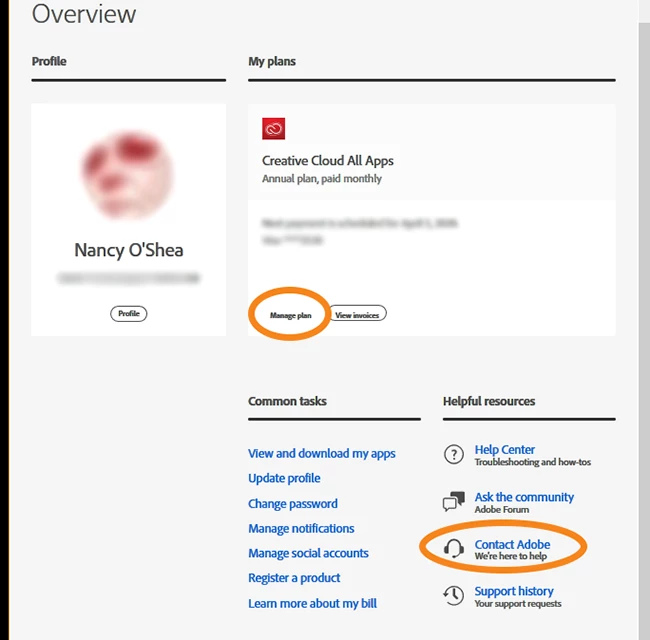Click the Creative Cloud red logo icon

273,128
